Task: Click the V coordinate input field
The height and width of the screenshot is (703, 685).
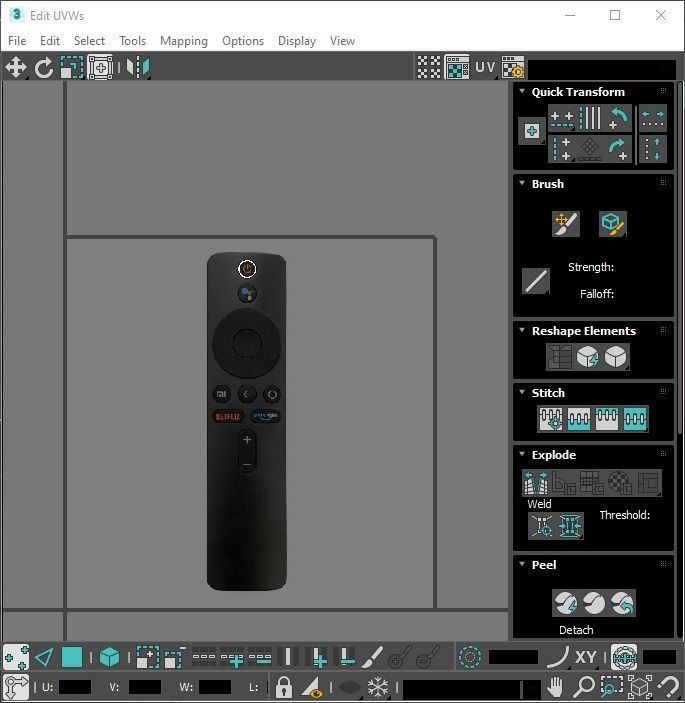Action: (x=145, y=687)
